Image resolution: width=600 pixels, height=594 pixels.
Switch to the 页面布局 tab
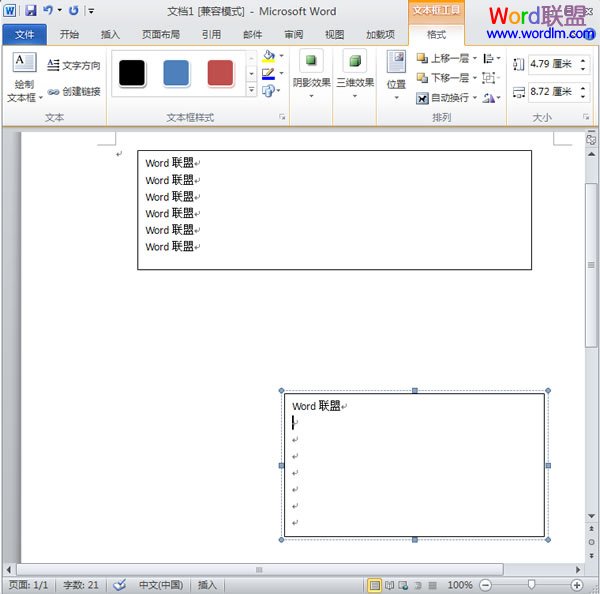point(161,35)
